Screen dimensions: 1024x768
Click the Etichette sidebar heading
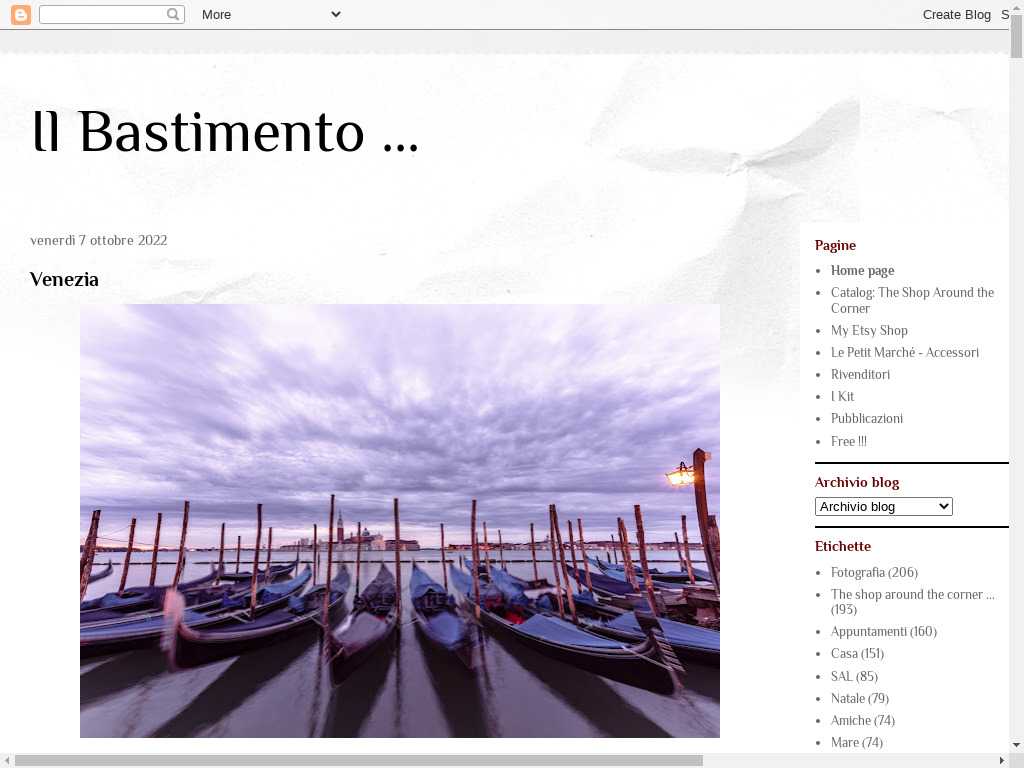pyautogui.click(x=842, y=547)
